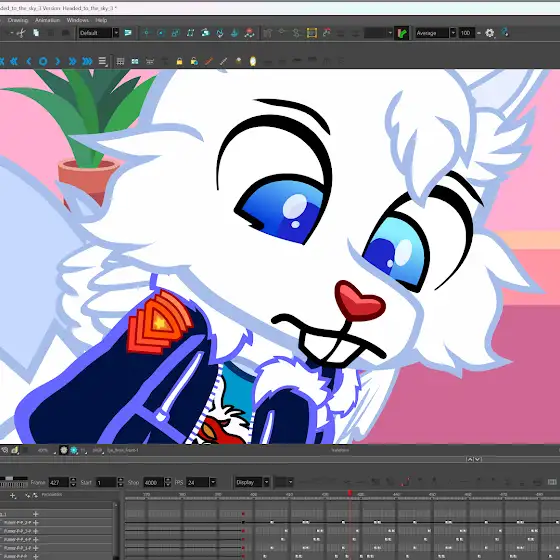Click the yellow locked padlock icon
Screen dimensions: 560x560
tap(179, 61)
